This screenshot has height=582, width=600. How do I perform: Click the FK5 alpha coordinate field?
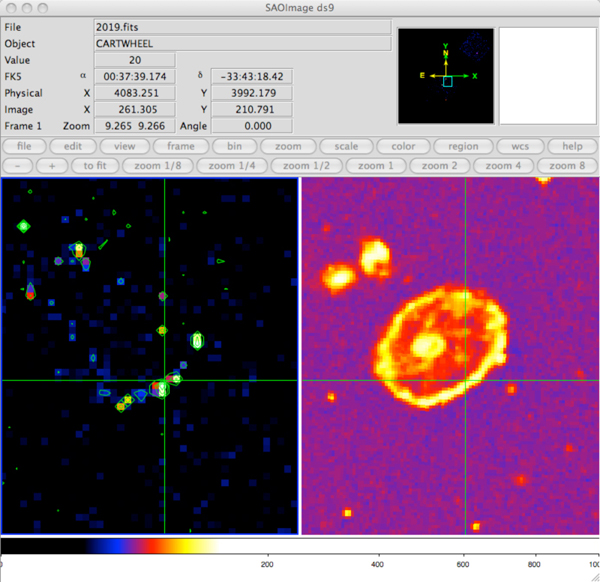(x=135, y=77)
